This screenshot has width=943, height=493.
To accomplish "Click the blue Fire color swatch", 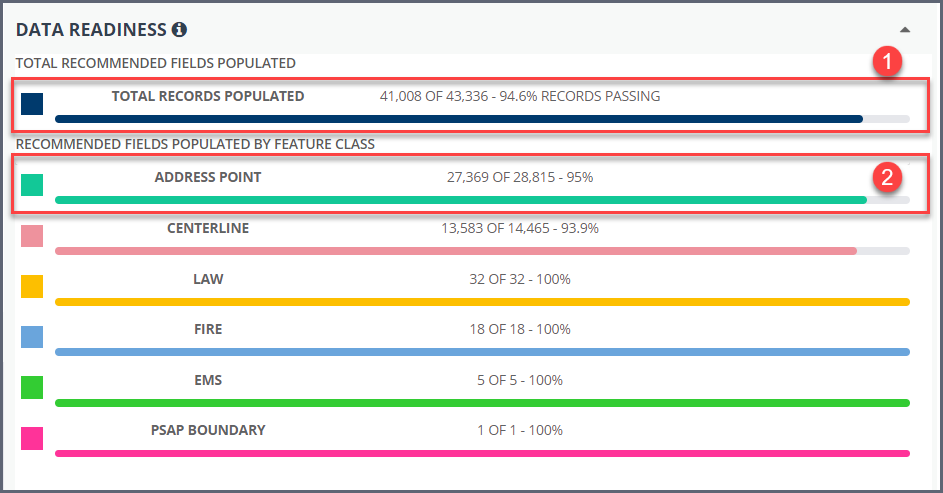I will click(x=32, y=337).
